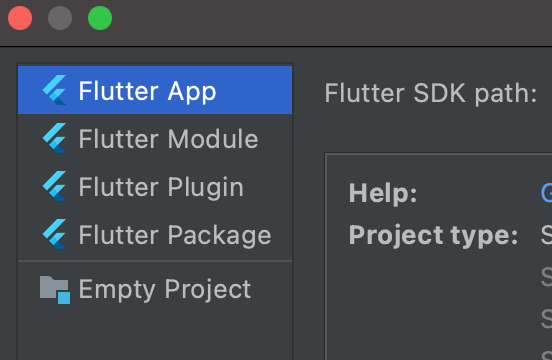Select the Flutter App project type
552x360 pixels.
(155, 90)
